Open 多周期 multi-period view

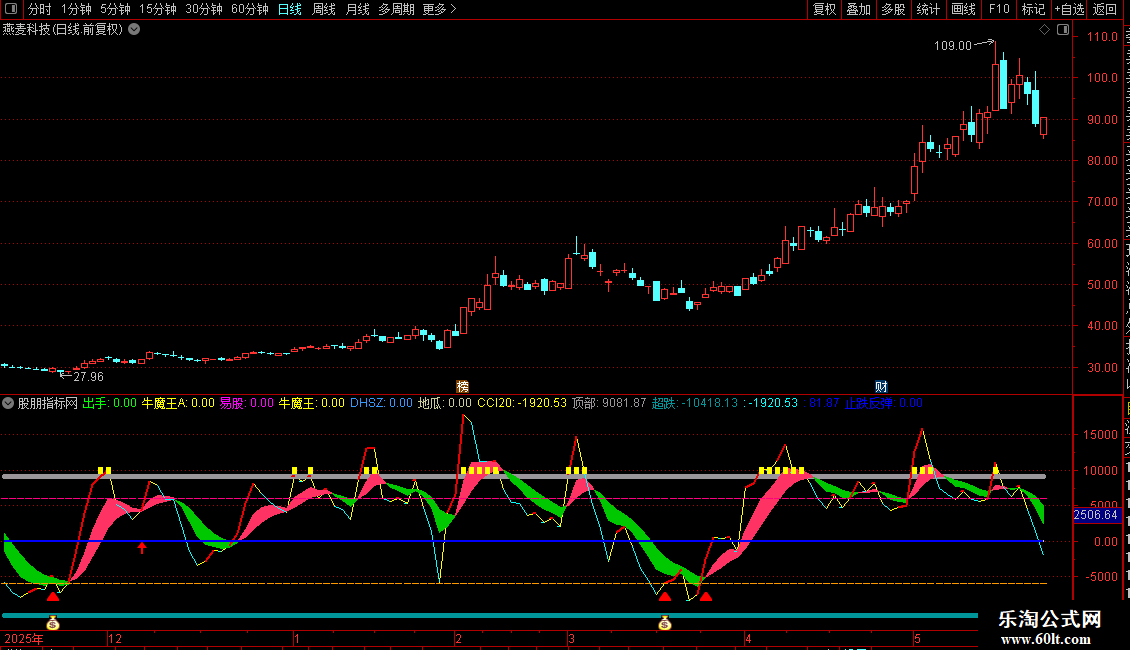[396, 9]
